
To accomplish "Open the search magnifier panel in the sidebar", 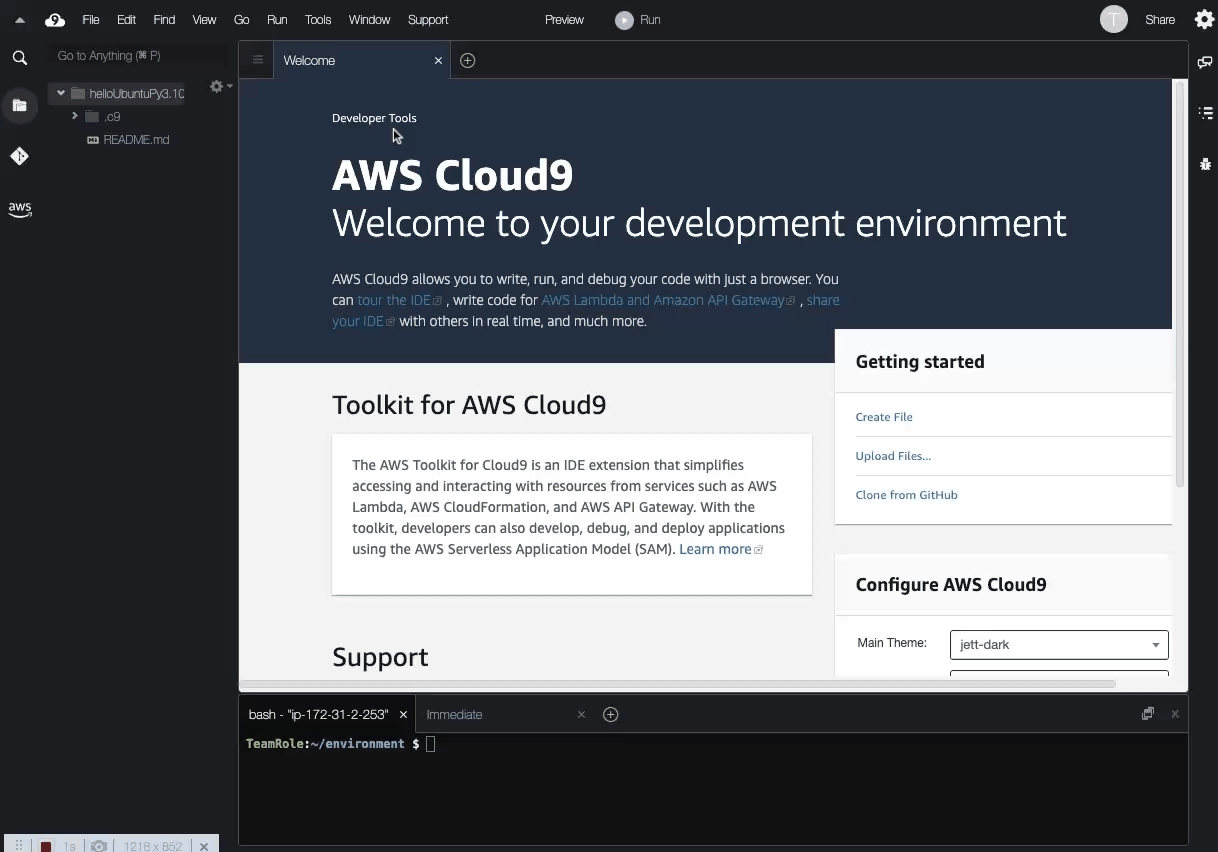I will (19, 58).
